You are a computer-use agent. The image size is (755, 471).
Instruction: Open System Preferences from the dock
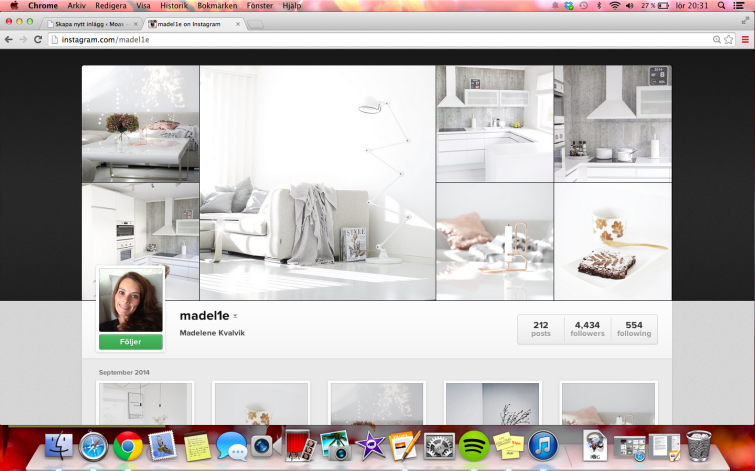click(x=439, y=446)
